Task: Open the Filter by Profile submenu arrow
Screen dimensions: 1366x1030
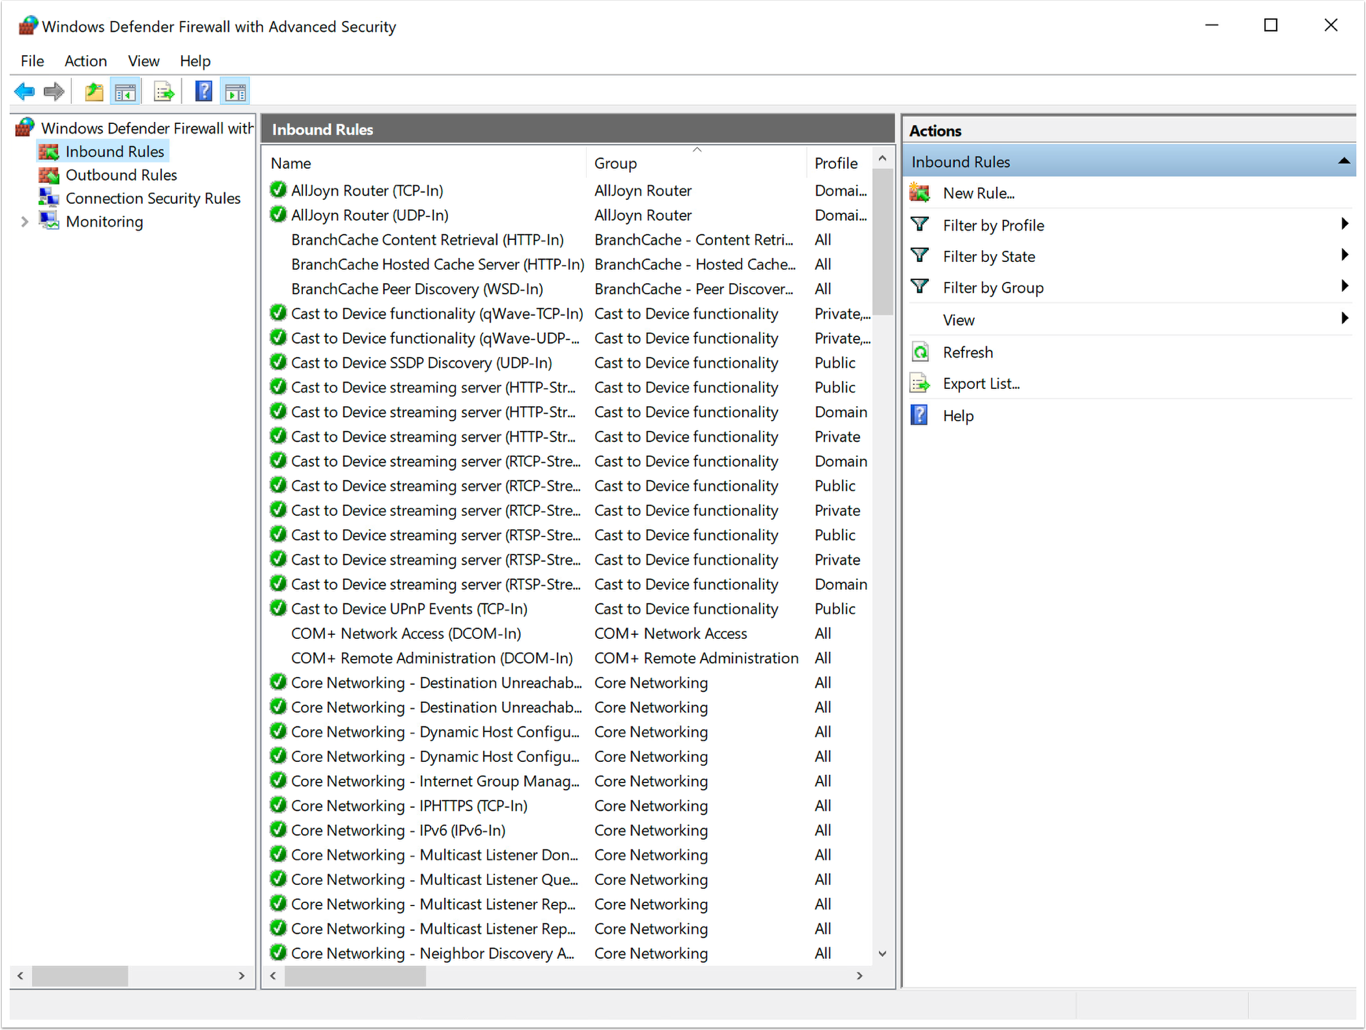Action: coord(1345,224)
